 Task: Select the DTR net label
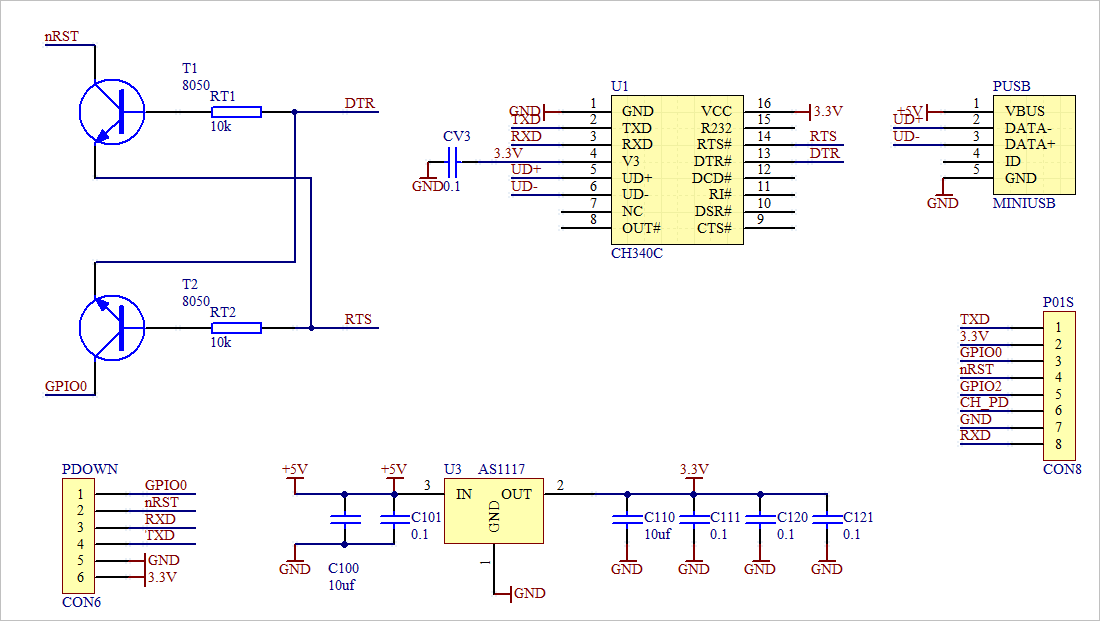tap(359, 102)
